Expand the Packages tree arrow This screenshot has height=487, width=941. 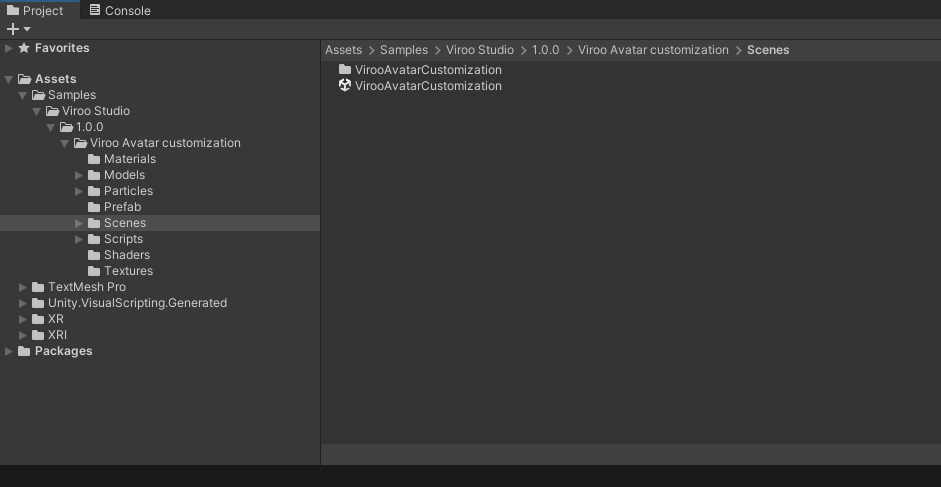9,351
